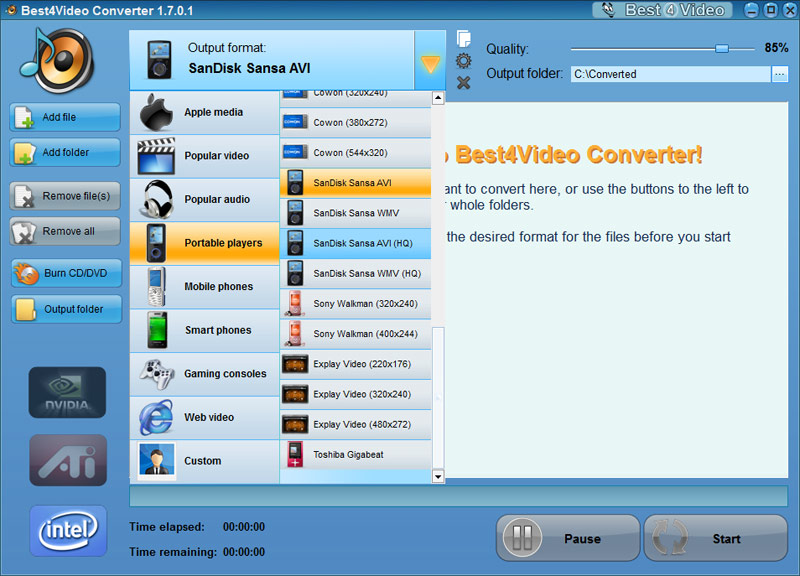The image size is (800, 576).
Task: Select SanDisk Sansa WMV (HQ) format
Action: point(356,273)
